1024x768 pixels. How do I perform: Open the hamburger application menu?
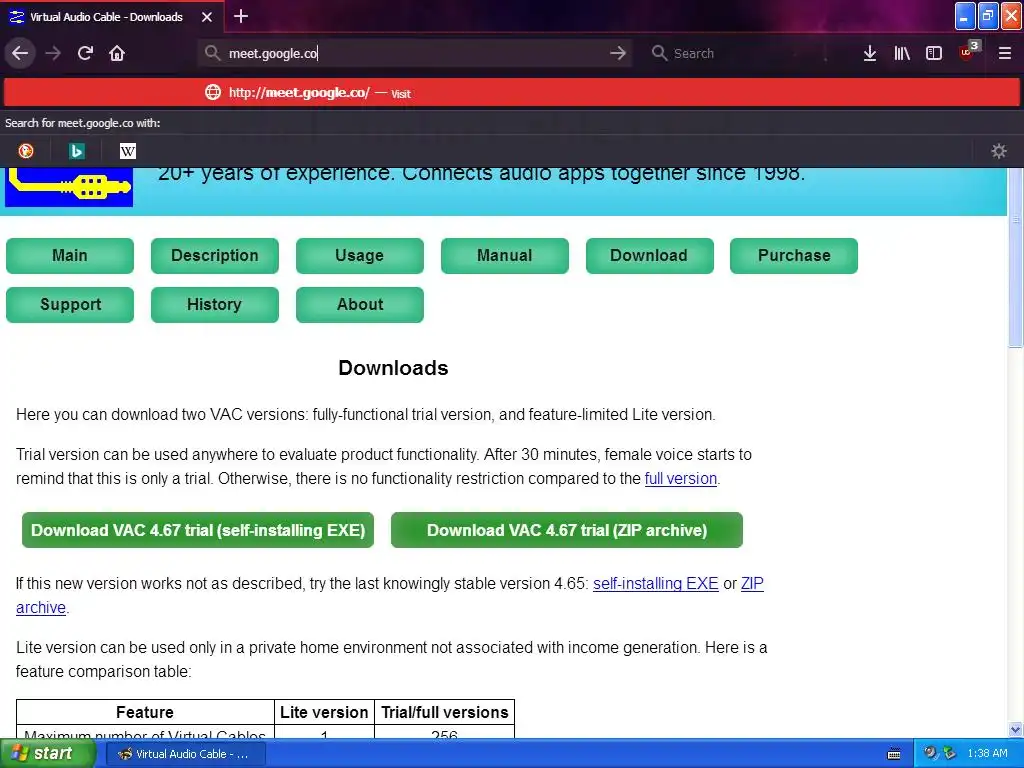coord(1005,54)
